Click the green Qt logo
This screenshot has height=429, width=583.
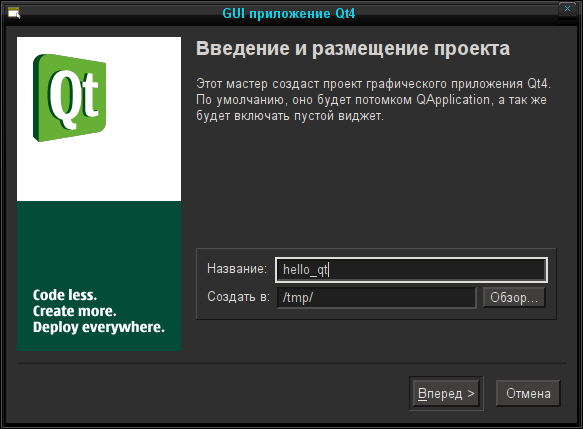[70, 98]
